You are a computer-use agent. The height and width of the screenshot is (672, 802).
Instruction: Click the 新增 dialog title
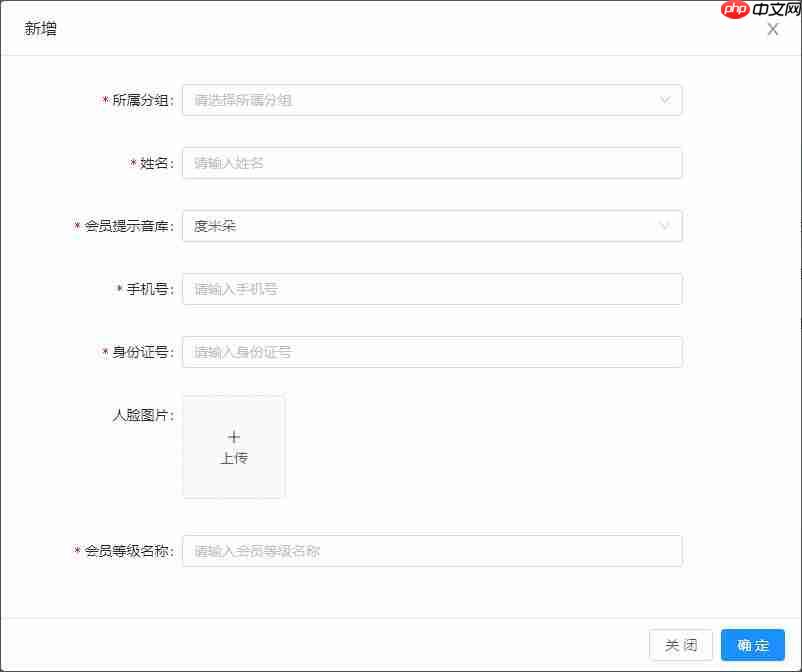[x=40, y=29]
